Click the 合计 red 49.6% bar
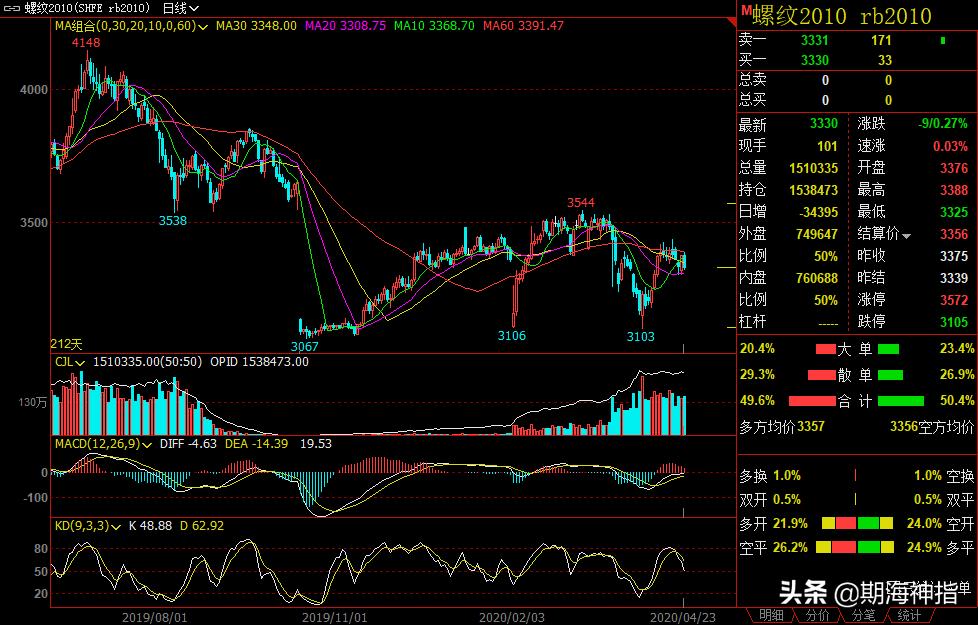The image size is (978, 625). pos(812,401)
